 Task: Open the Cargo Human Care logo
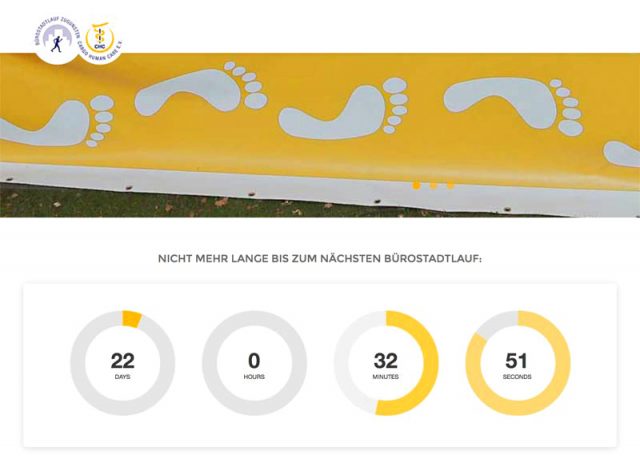[x=100, y=41]
